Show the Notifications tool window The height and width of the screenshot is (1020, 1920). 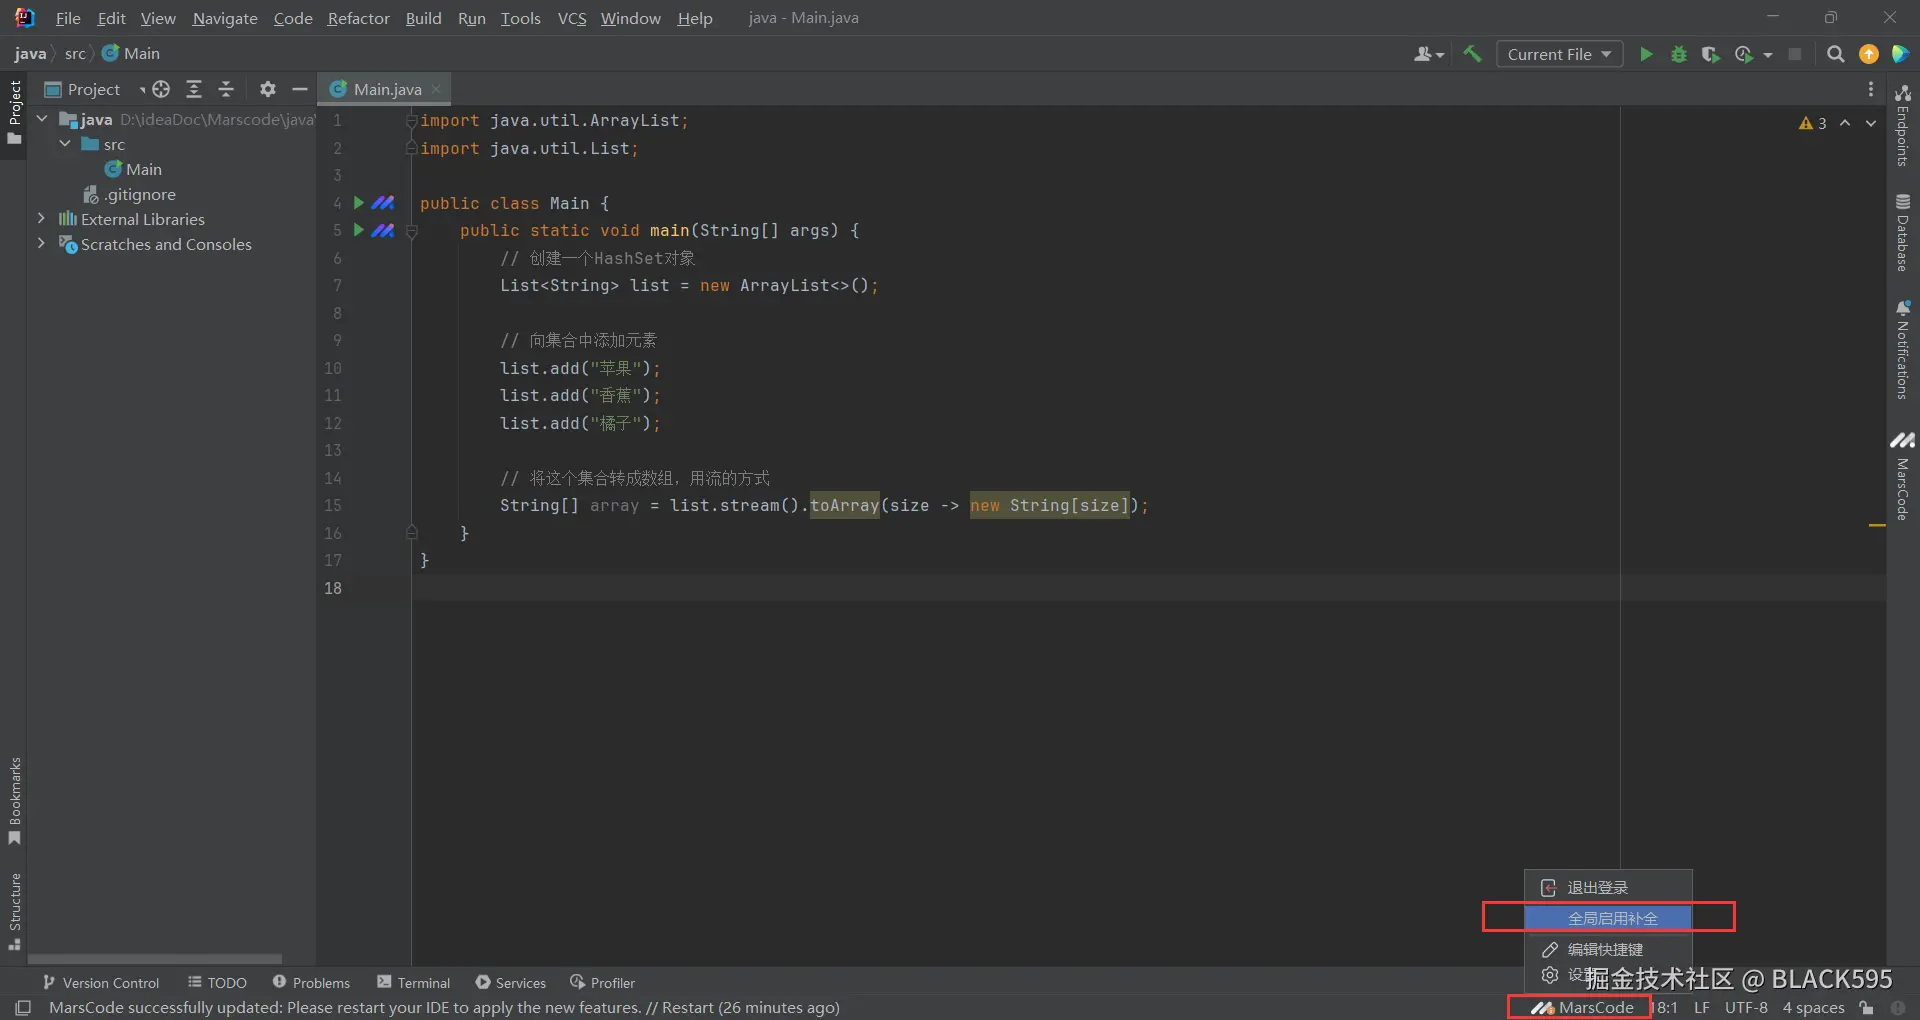[1902, 349]
